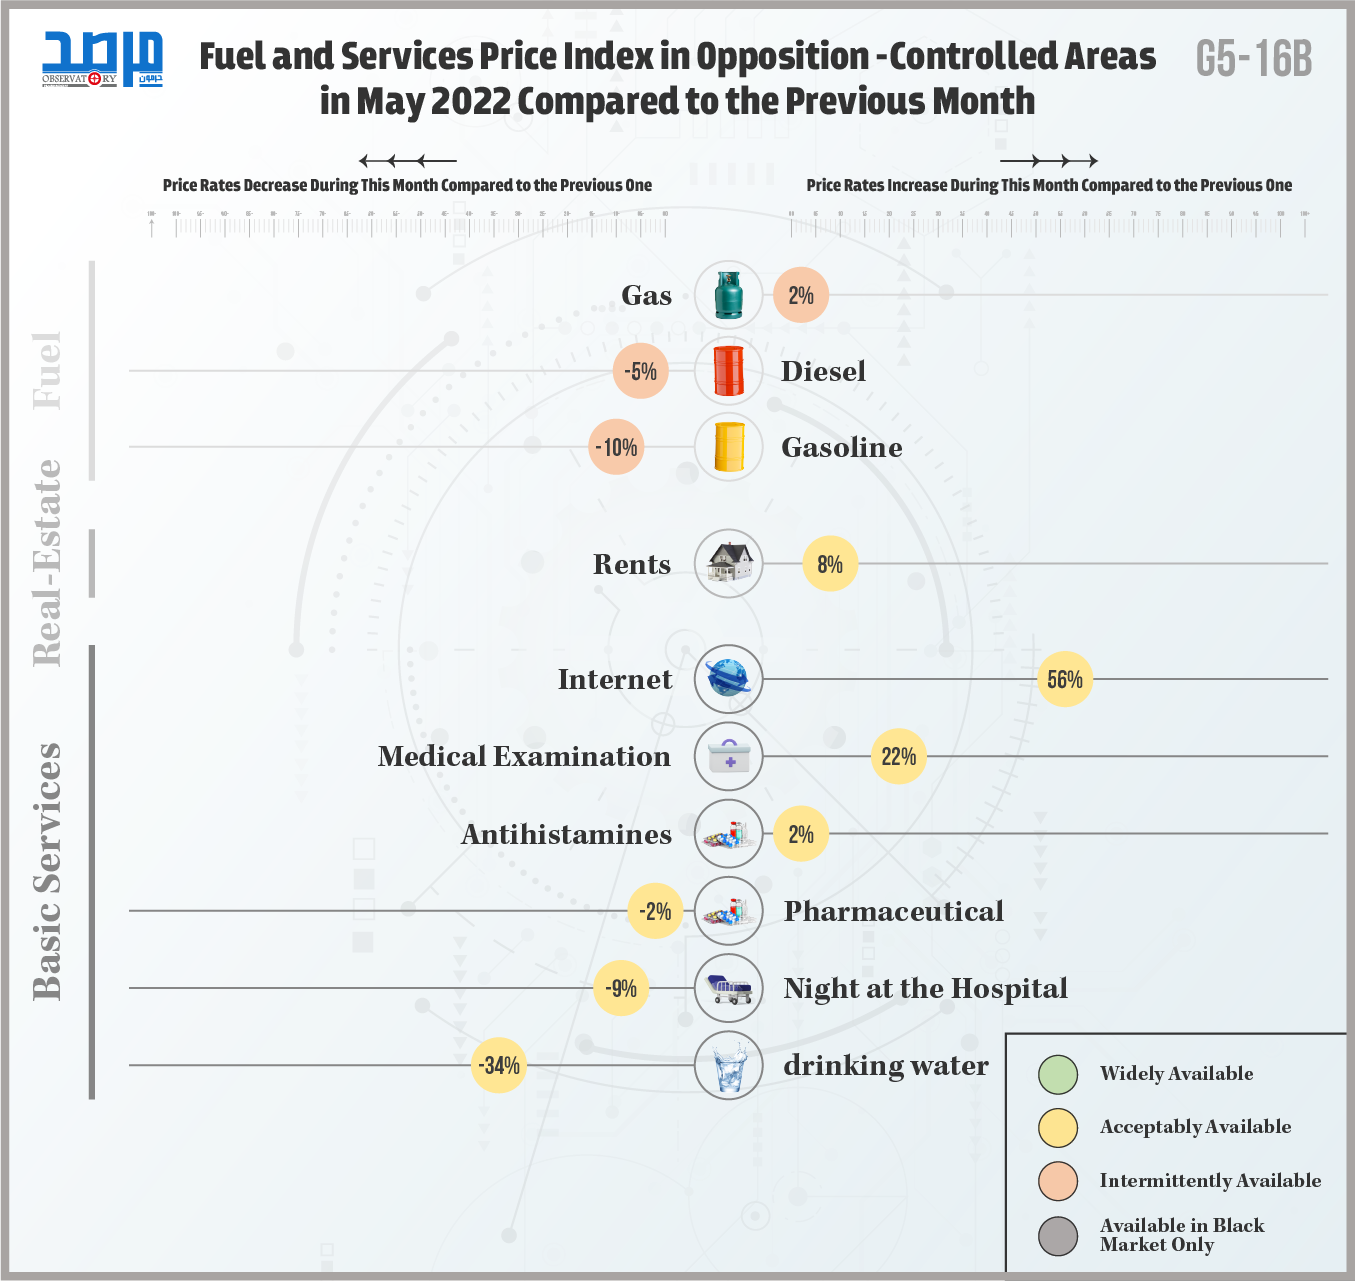Click the medical examination kit icon
The height and width of the screenshot is (1281, 1355).
[729, 756]
